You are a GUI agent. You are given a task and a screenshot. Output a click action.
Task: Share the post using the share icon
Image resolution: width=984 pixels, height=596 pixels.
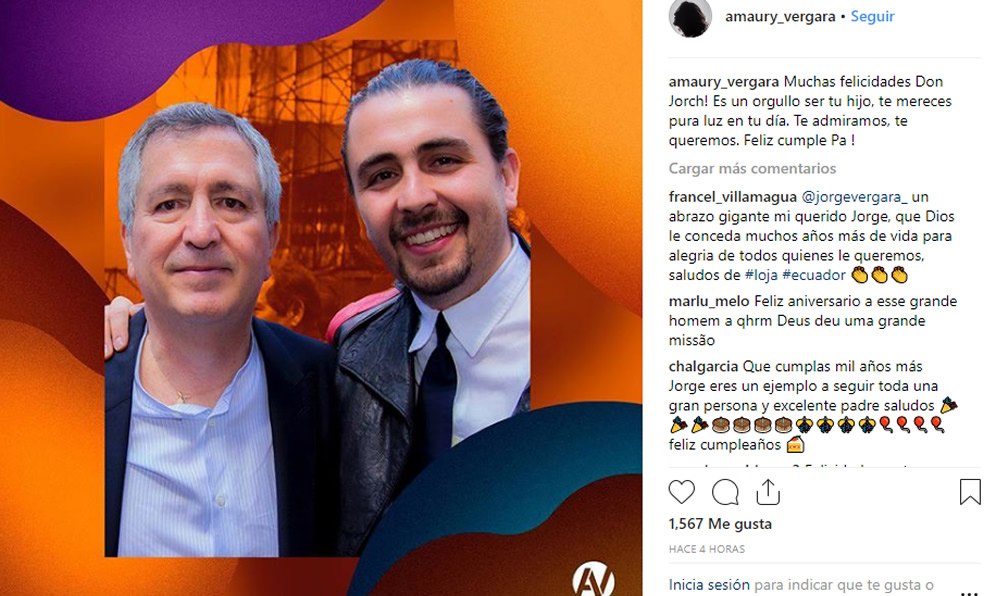coord(767,492)
